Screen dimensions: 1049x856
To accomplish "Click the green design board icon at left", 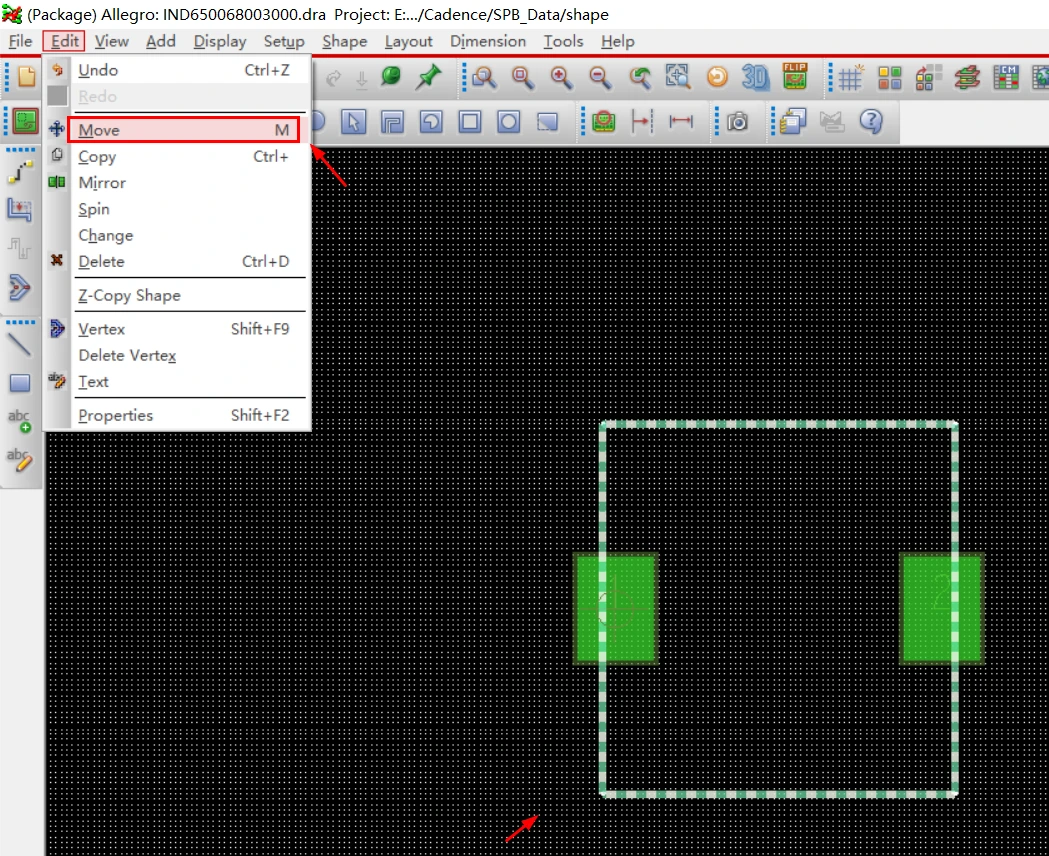I will (25, 122).
